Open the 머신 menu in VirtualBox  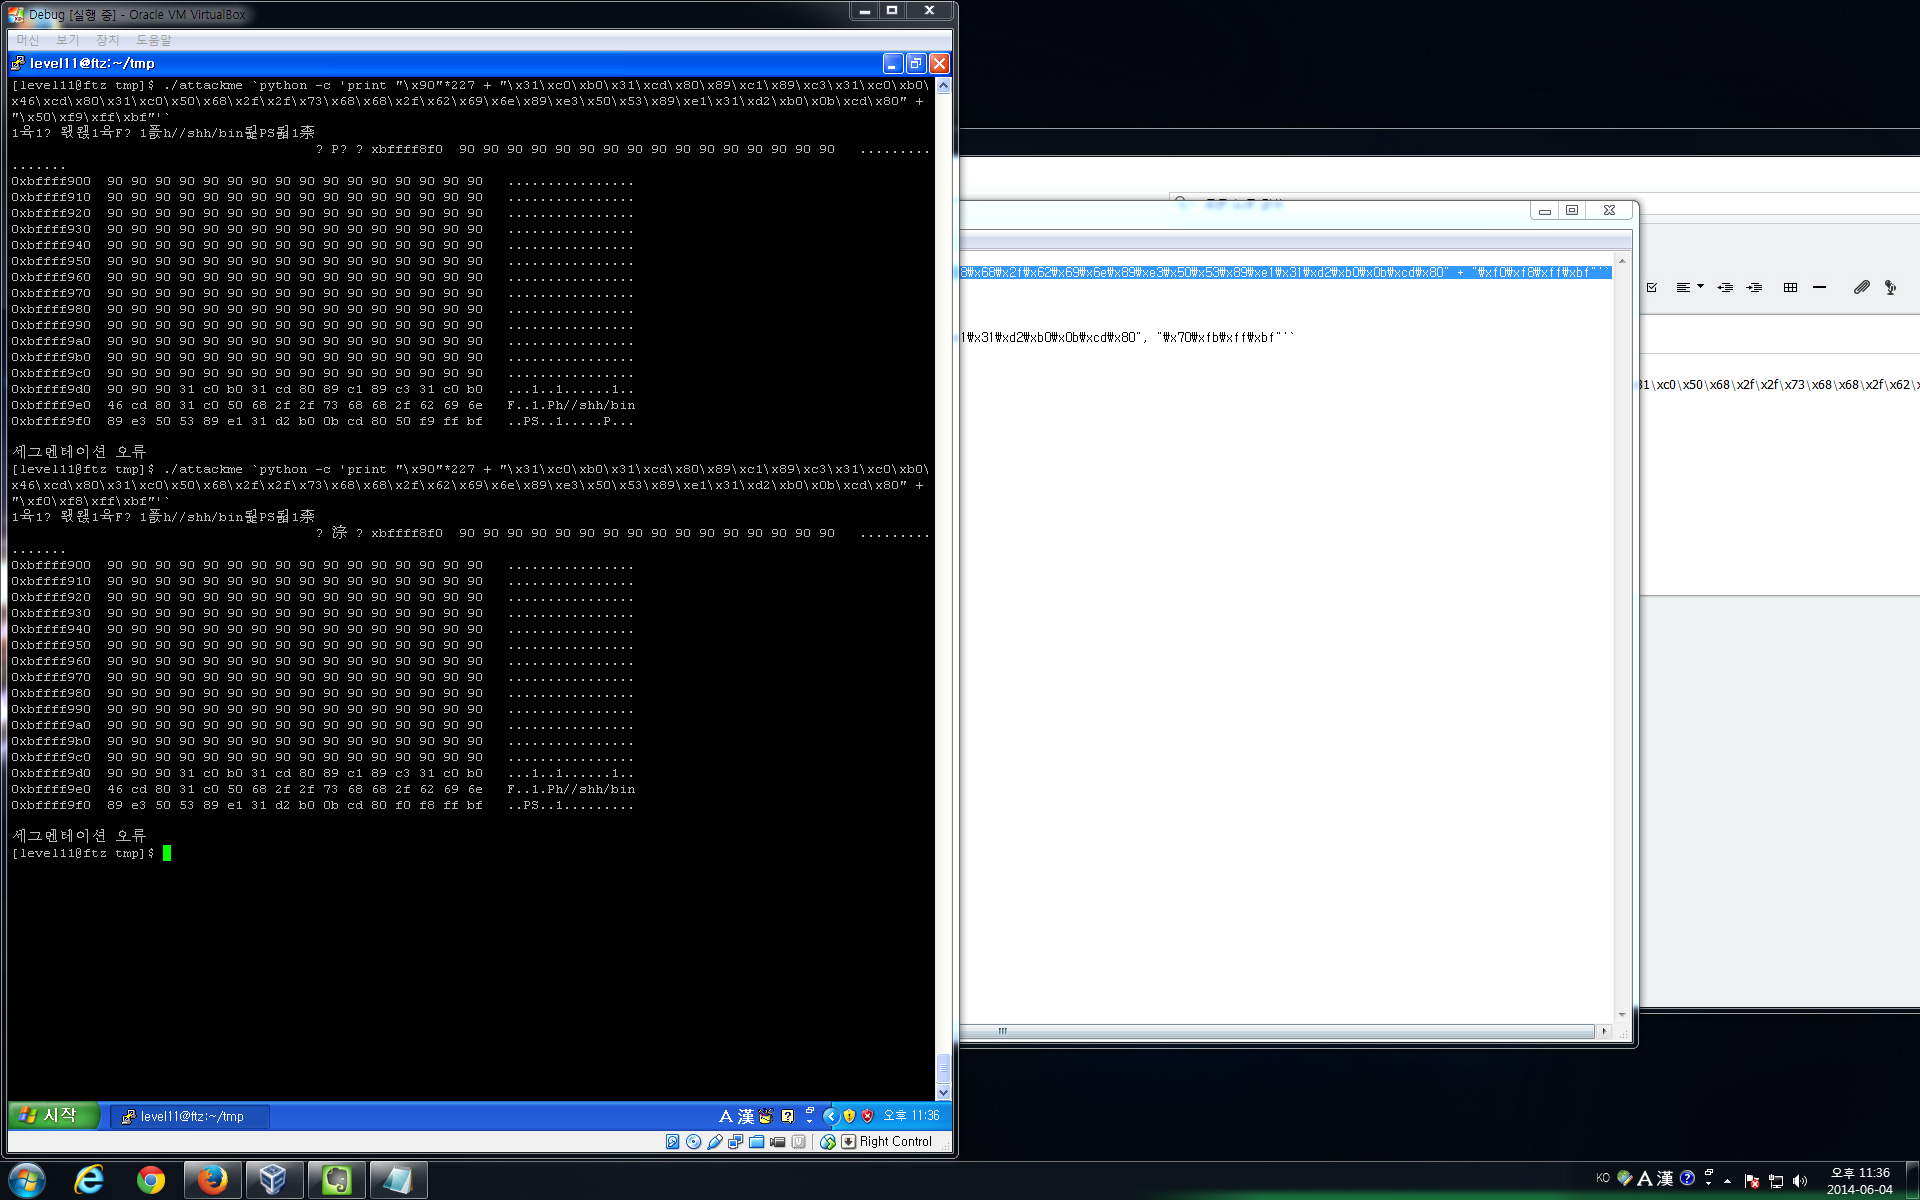[x=28, y=40]
